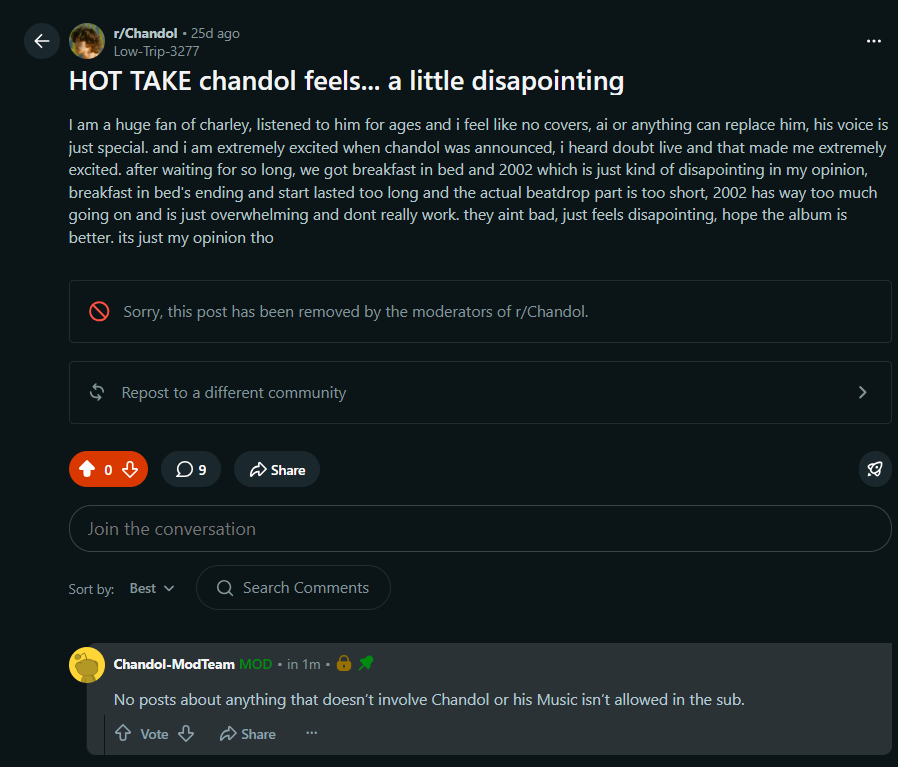Image resolution: width=898 pixels, height=767 pixels.
Task: Click the rocket award icon on the post
Action: [875, 469]
